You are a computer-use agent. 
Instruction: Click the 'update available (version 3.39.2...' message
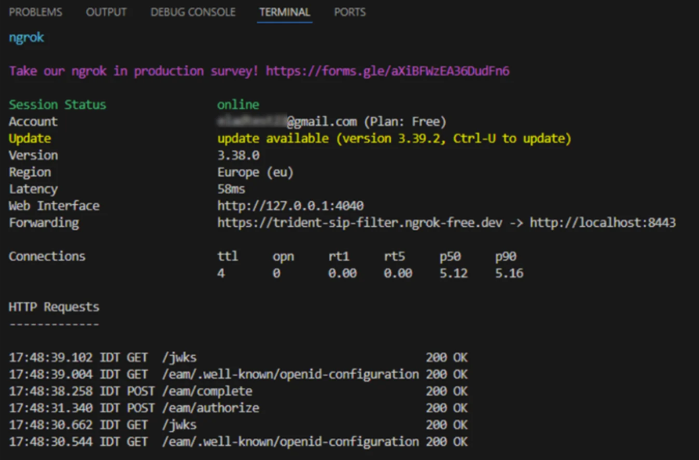tap(394, 139)
